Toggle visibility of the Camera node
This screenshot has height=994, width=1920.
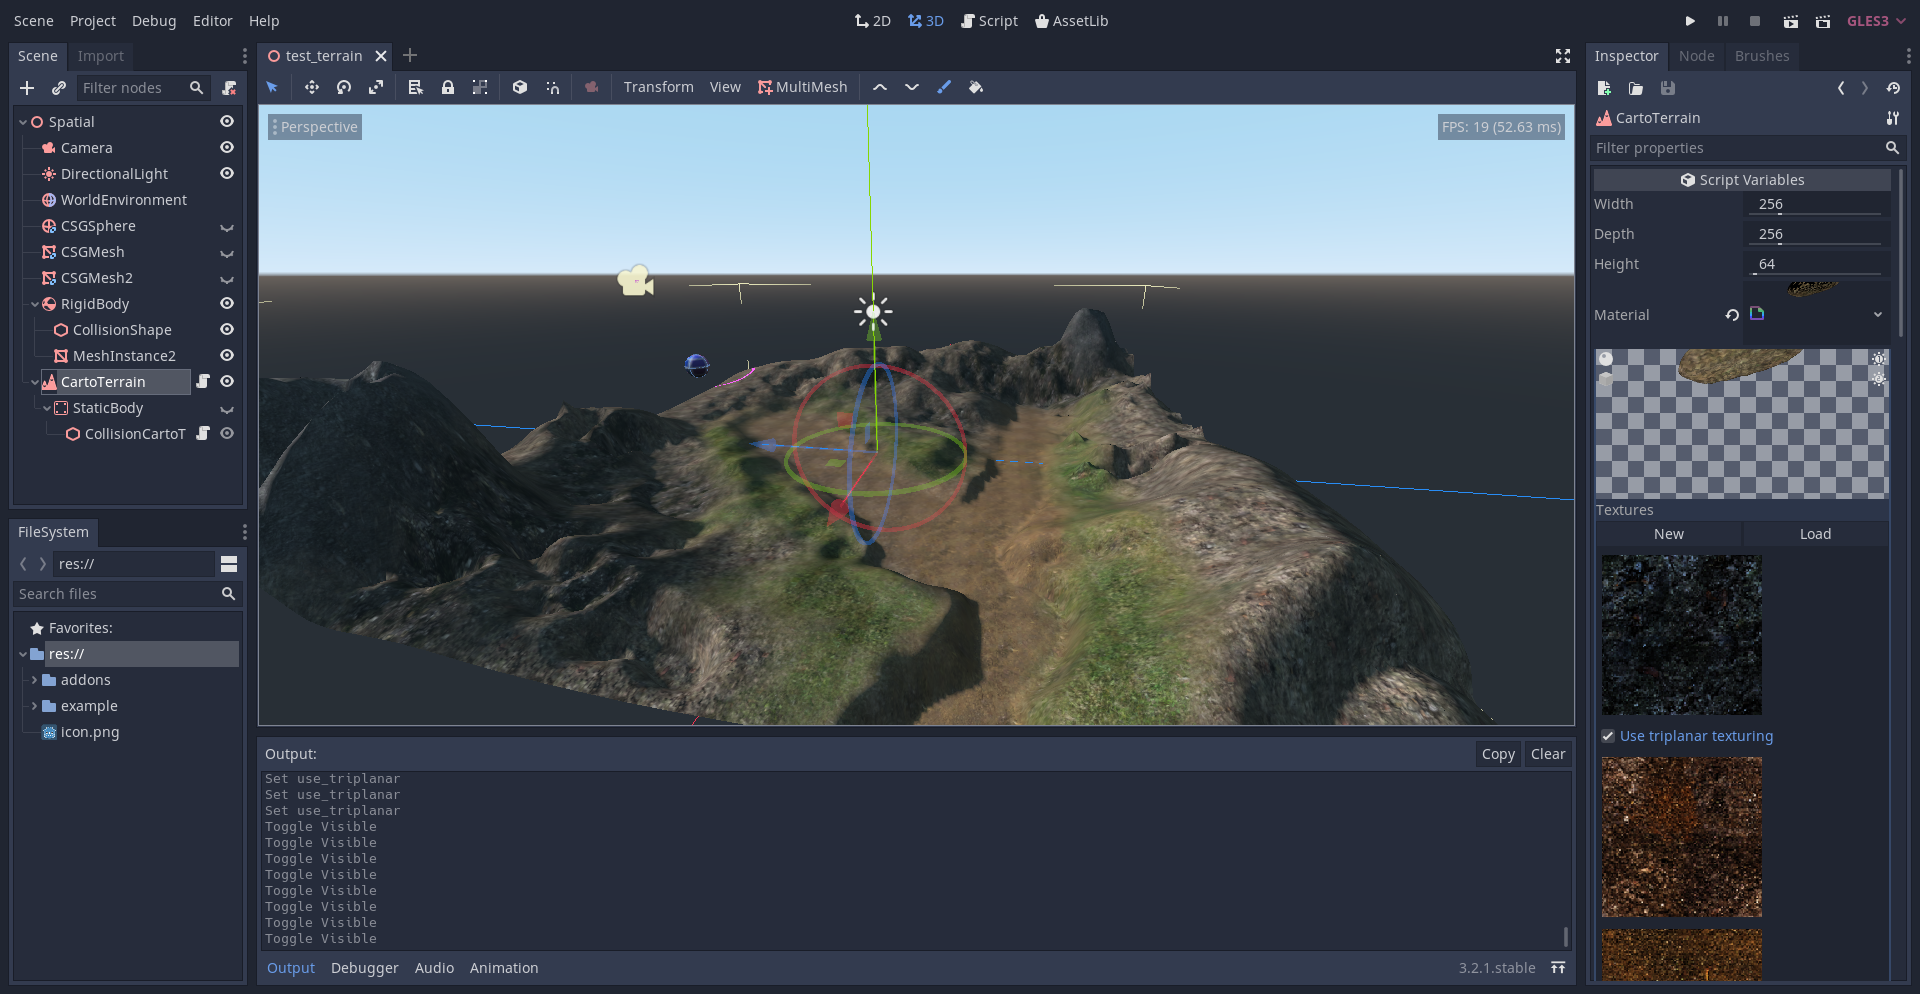[227, 147]
